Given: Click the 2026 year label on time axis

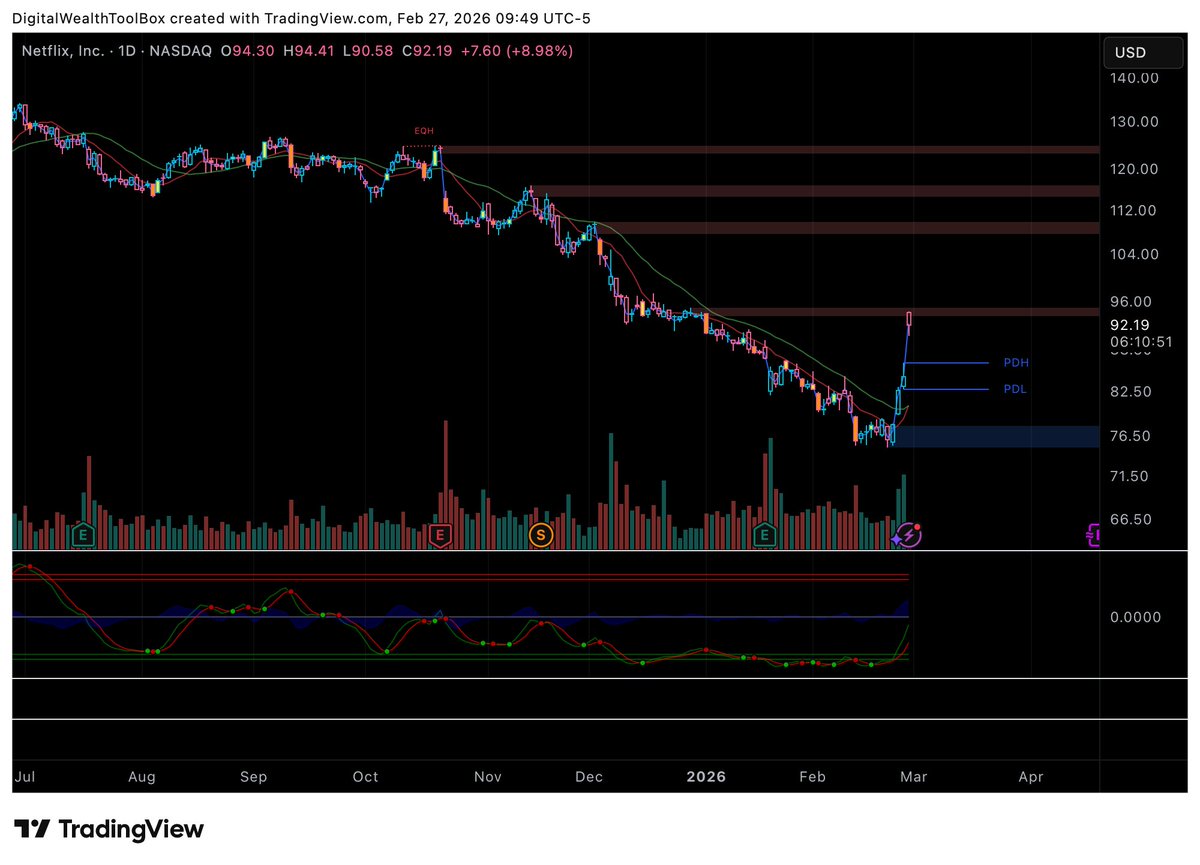Looking at the screenshot, I should point(707,777).
